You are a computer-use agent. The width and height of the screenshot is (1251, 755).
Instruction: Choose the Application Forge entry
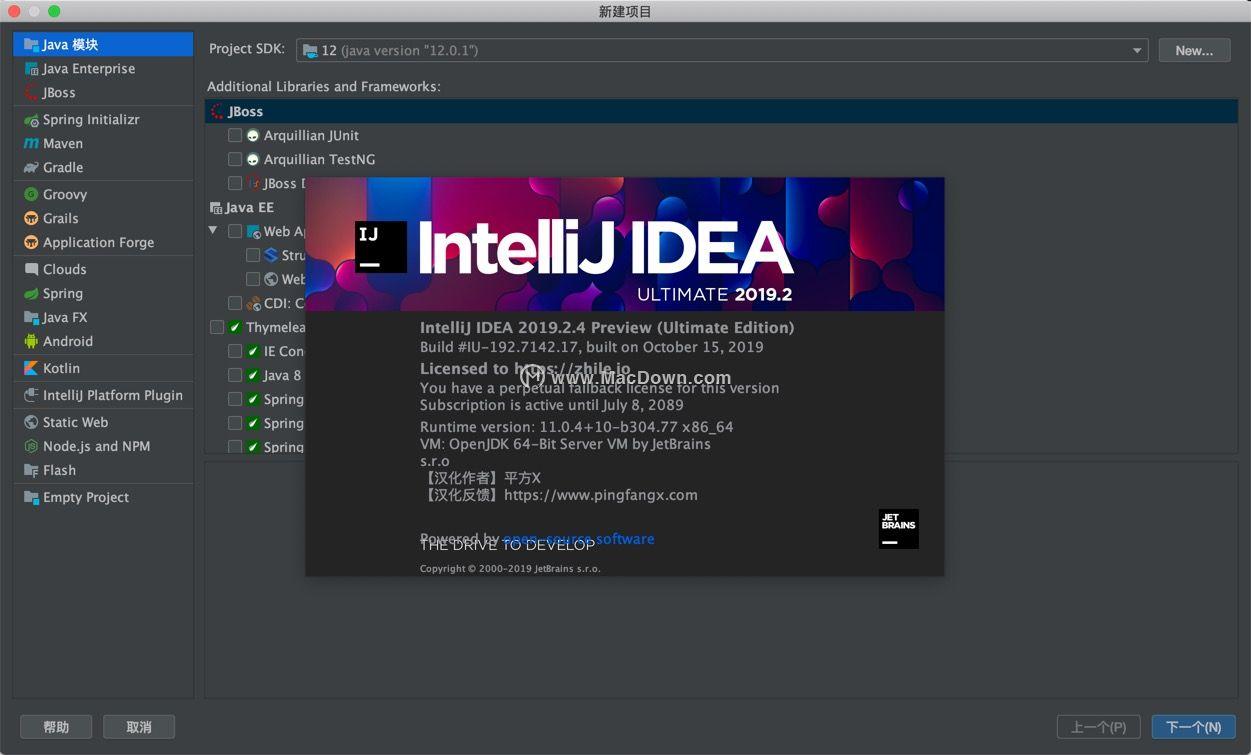[x=103, y=242]
